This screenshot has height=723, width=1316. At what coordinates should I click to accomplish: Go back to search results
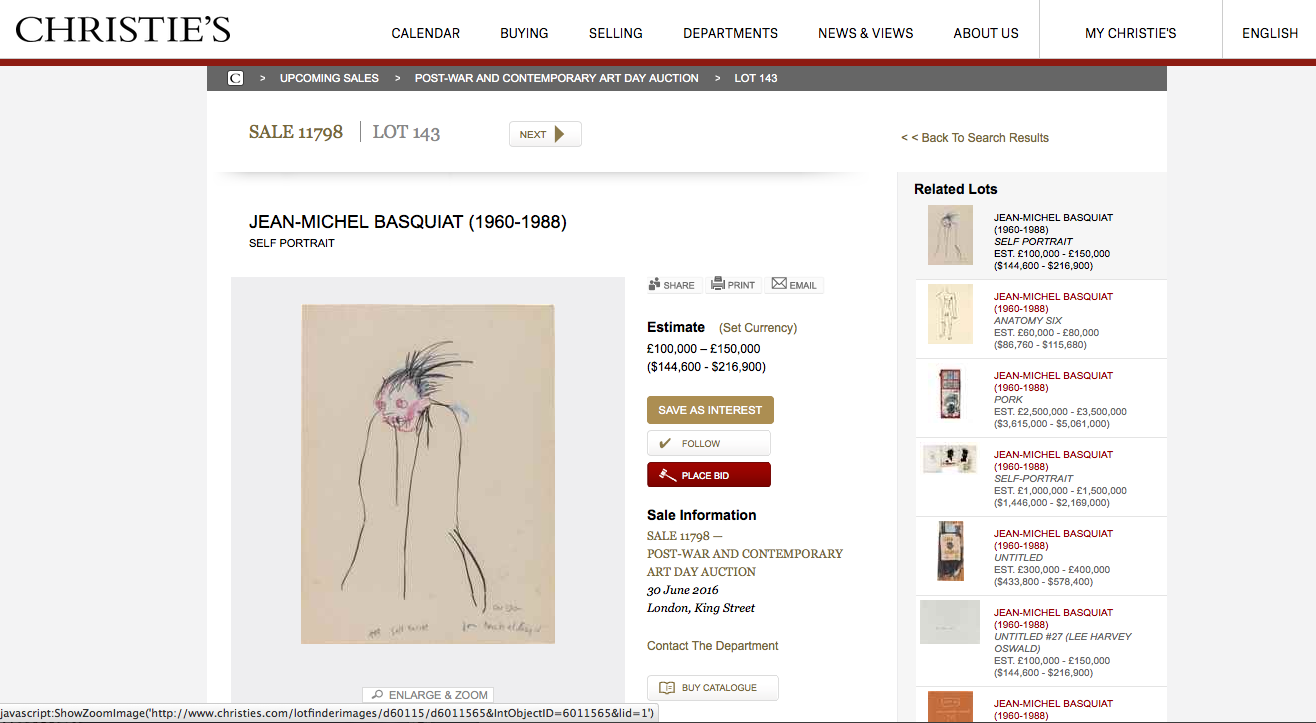tap(975, 138)
